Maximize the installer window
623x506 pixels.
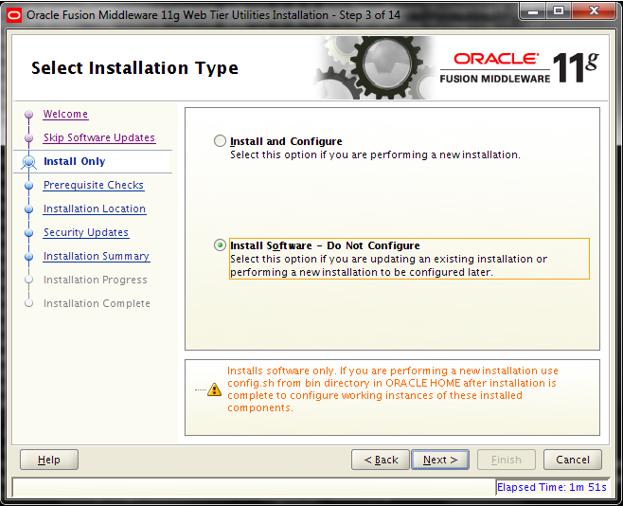(559, 11)
